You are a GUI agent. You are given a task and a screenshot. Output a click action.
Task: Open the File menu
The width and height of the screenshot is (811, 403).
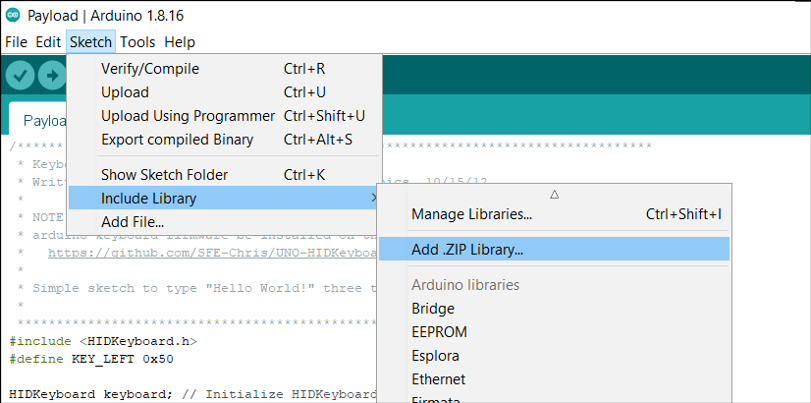[x=16, y=42]
